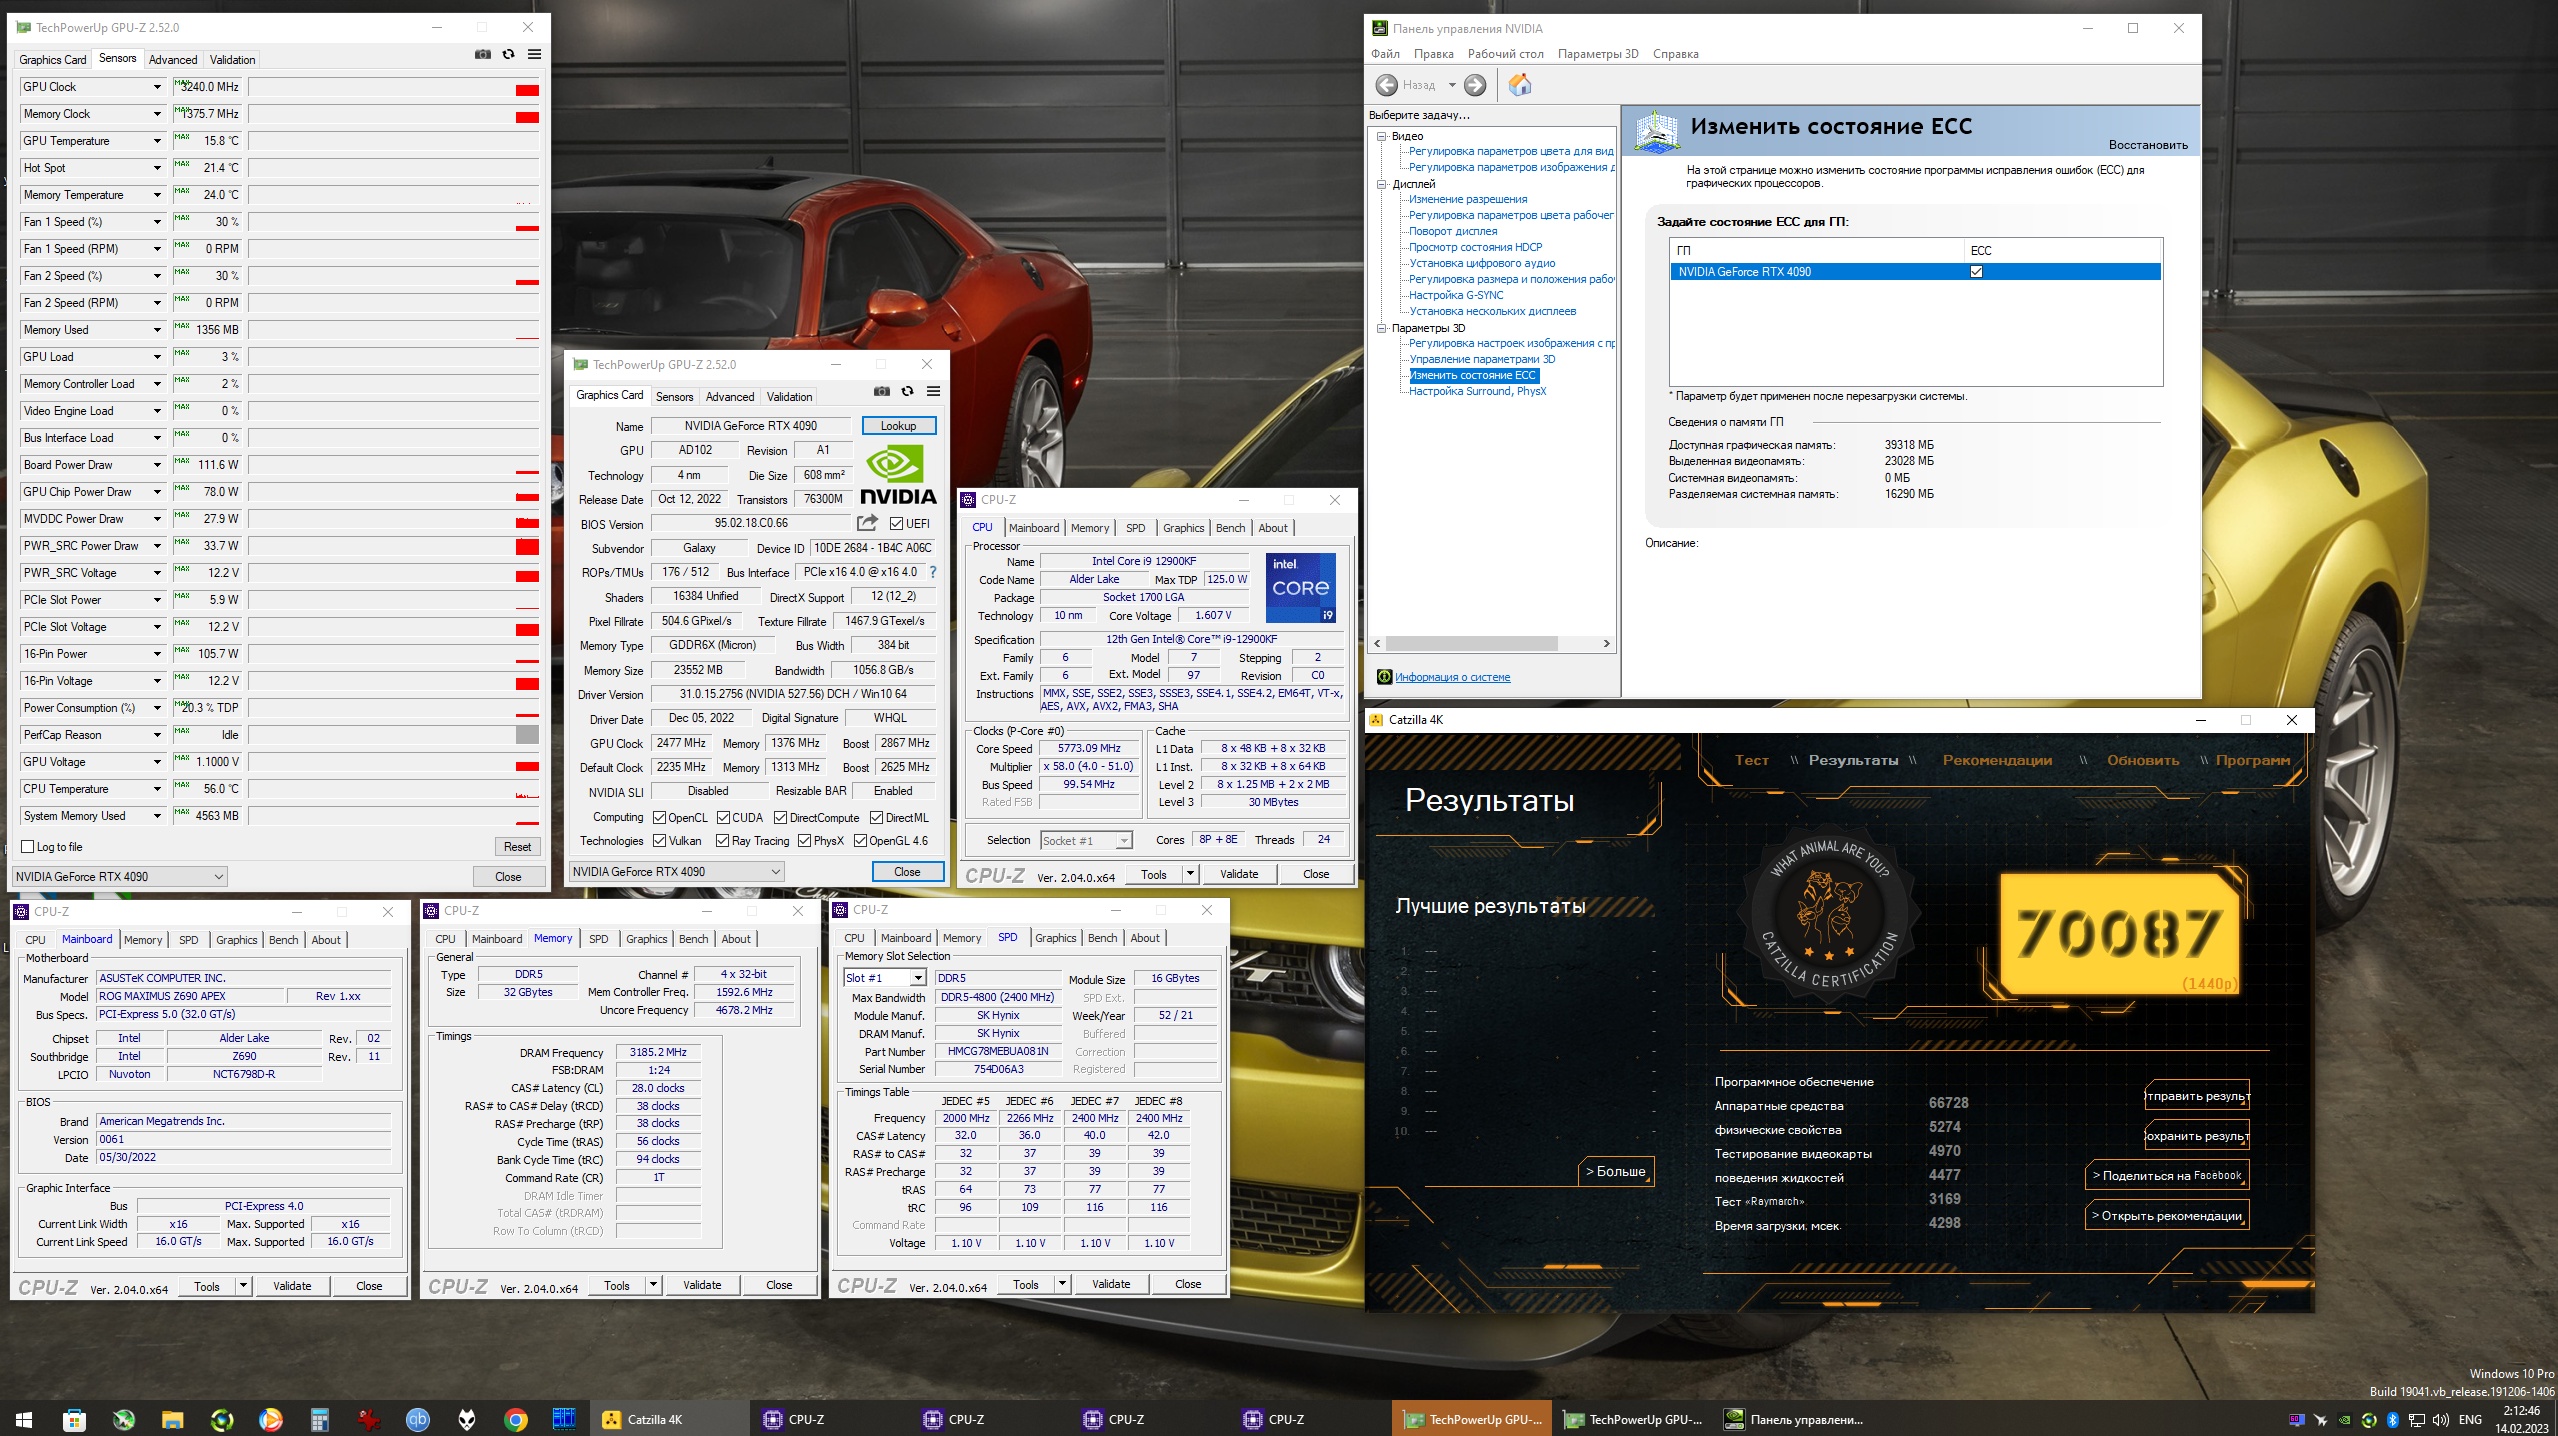Toggle UEFI checkbox in GPU-Z

pos(896,524)
